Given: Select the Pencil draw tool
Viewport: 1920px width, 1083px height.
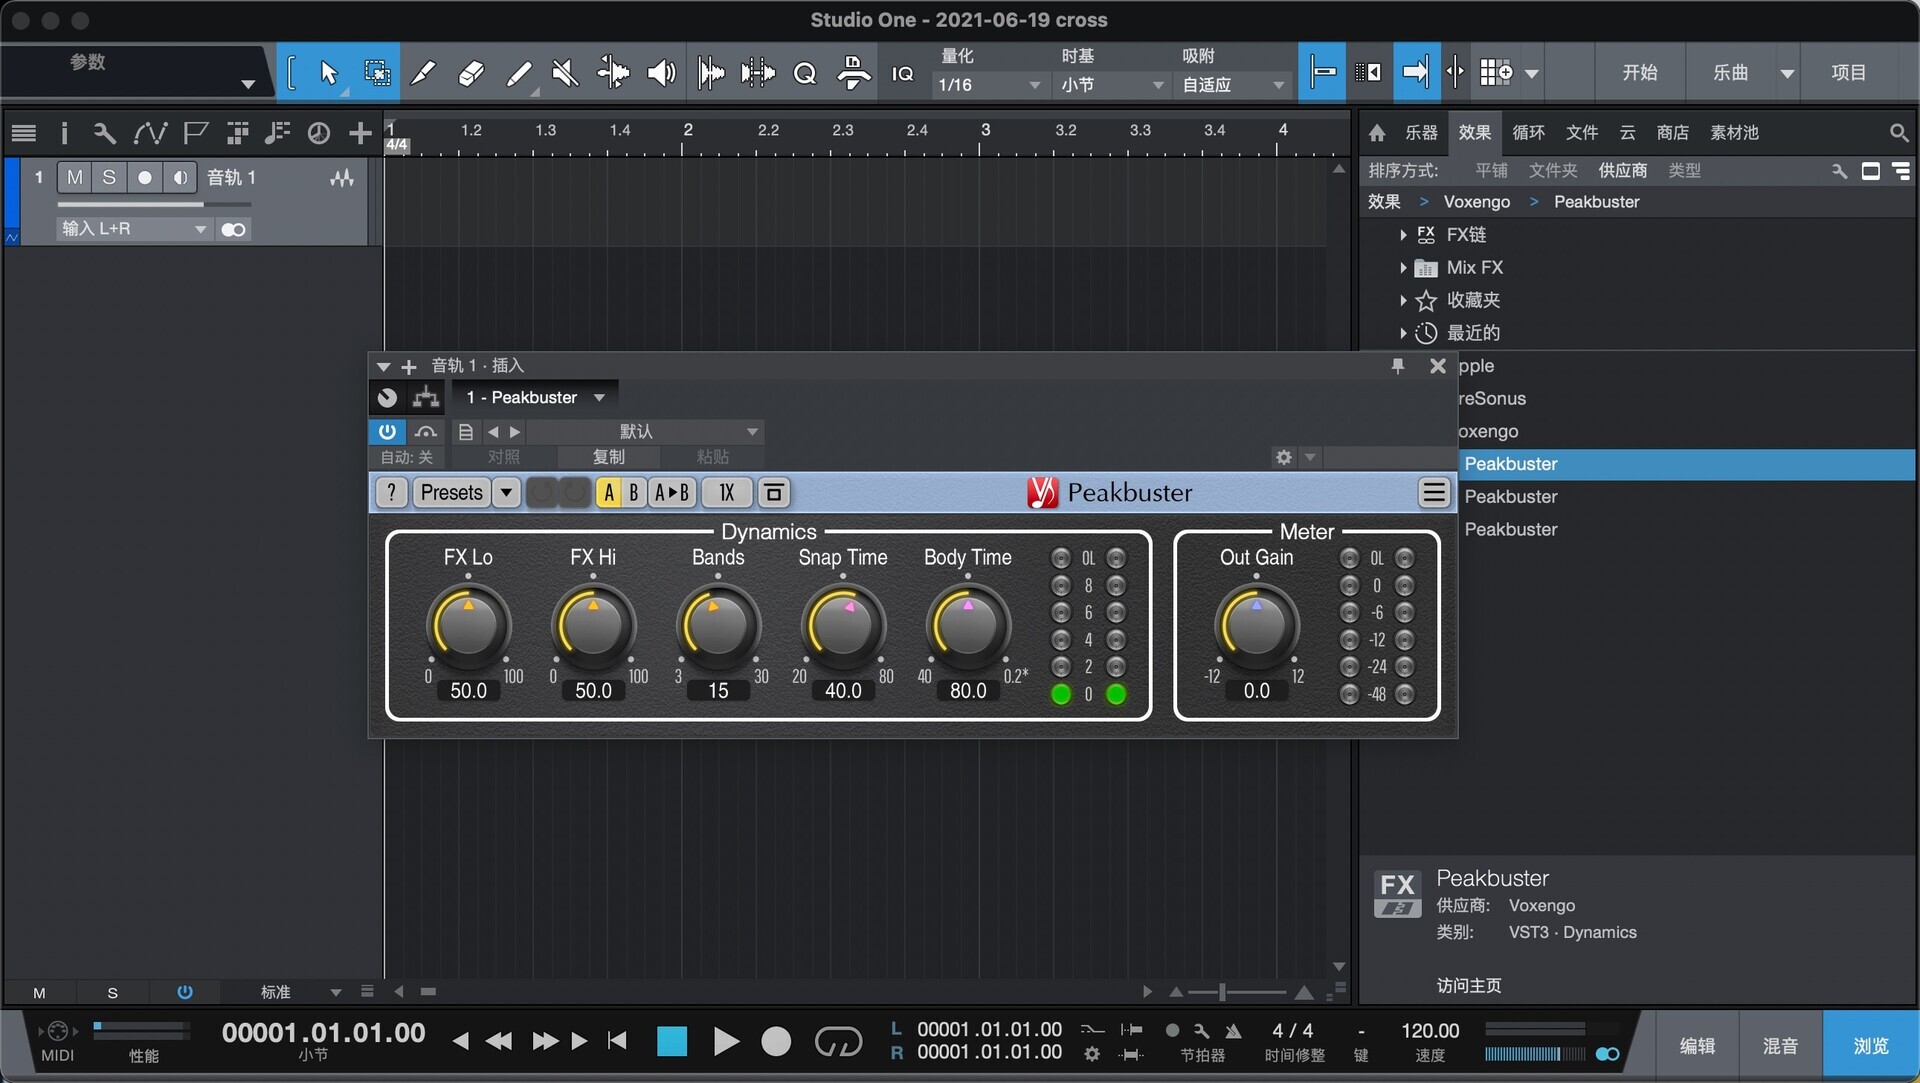Looking at the screenshot, I should (424, 72).
